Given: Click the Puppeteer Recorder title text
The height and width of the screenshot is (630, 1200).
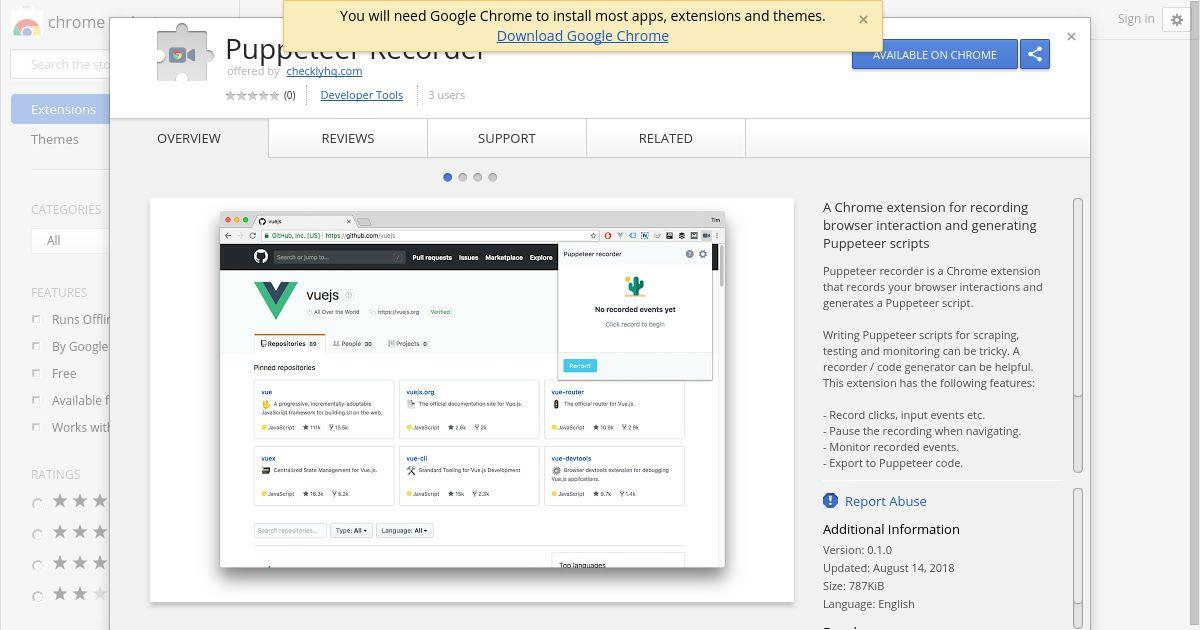Looking at the screenshot, I should [355, 48].
